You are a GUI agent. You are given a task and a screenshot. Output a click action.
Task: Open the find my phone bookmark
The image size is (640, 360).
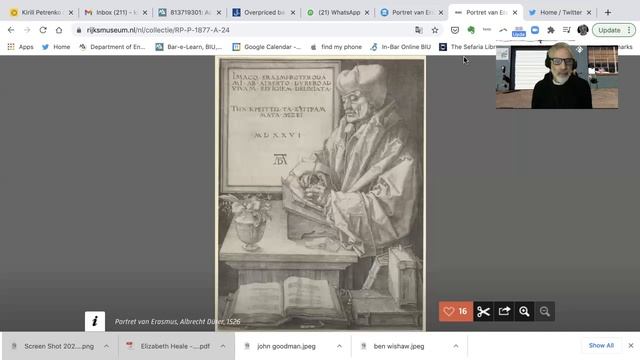click(336, 47)
